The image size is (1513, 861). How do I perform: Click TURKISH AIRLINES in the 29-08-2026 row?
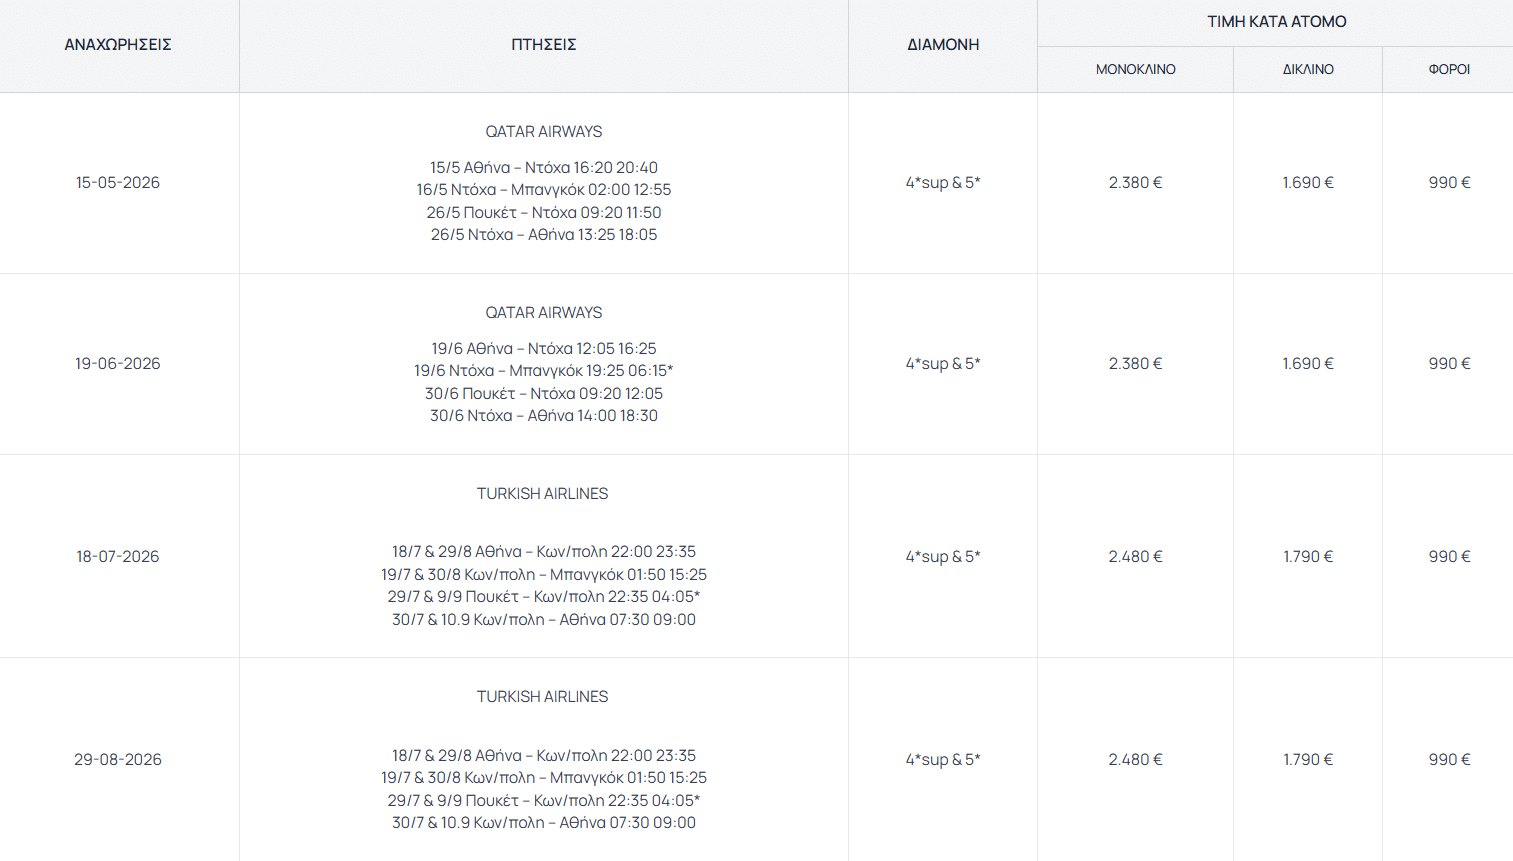click(542, 697)
